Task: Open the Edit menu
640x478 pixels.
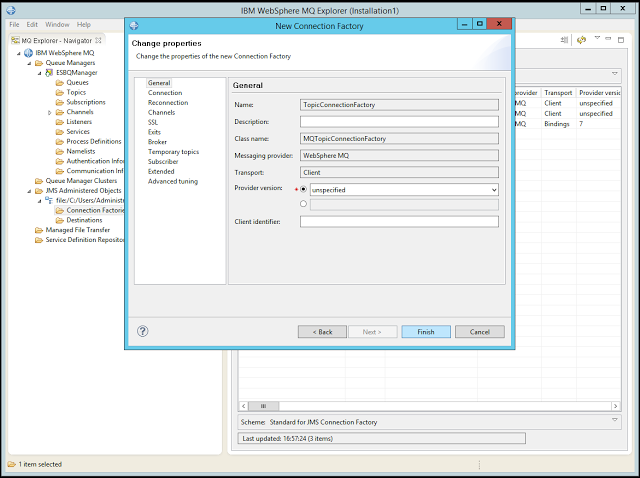Action: point(32,24)
